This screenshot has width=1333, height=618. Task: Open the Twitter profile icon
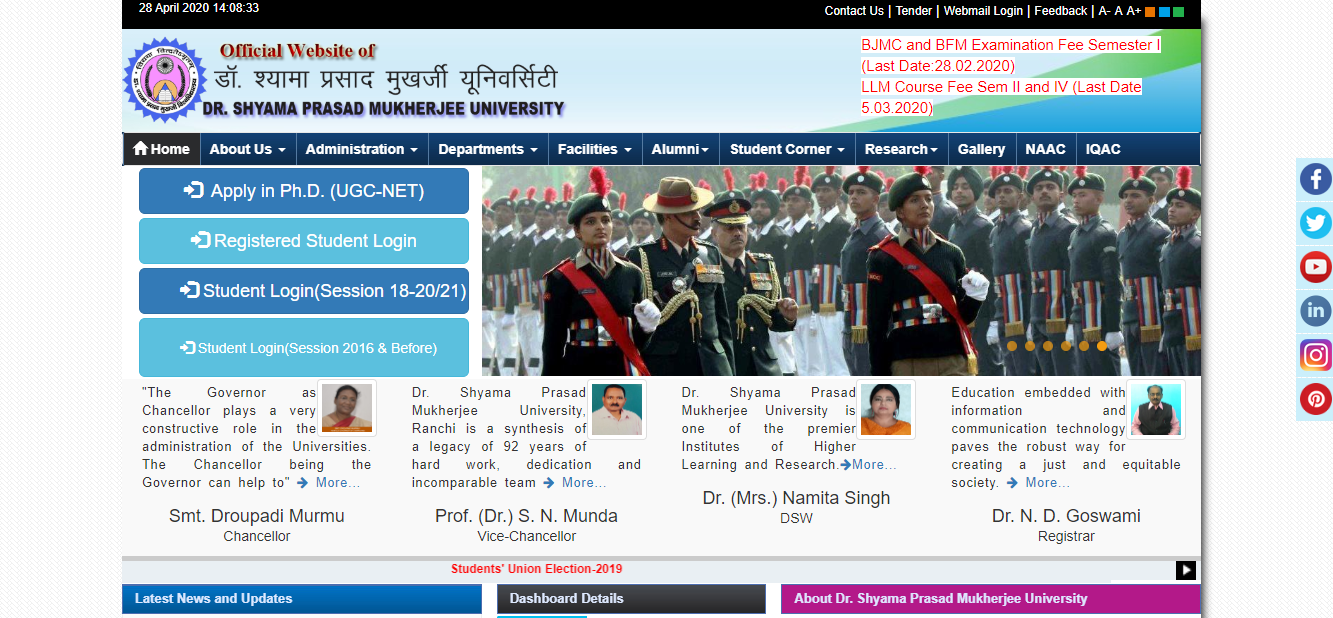pos(1315,223)
